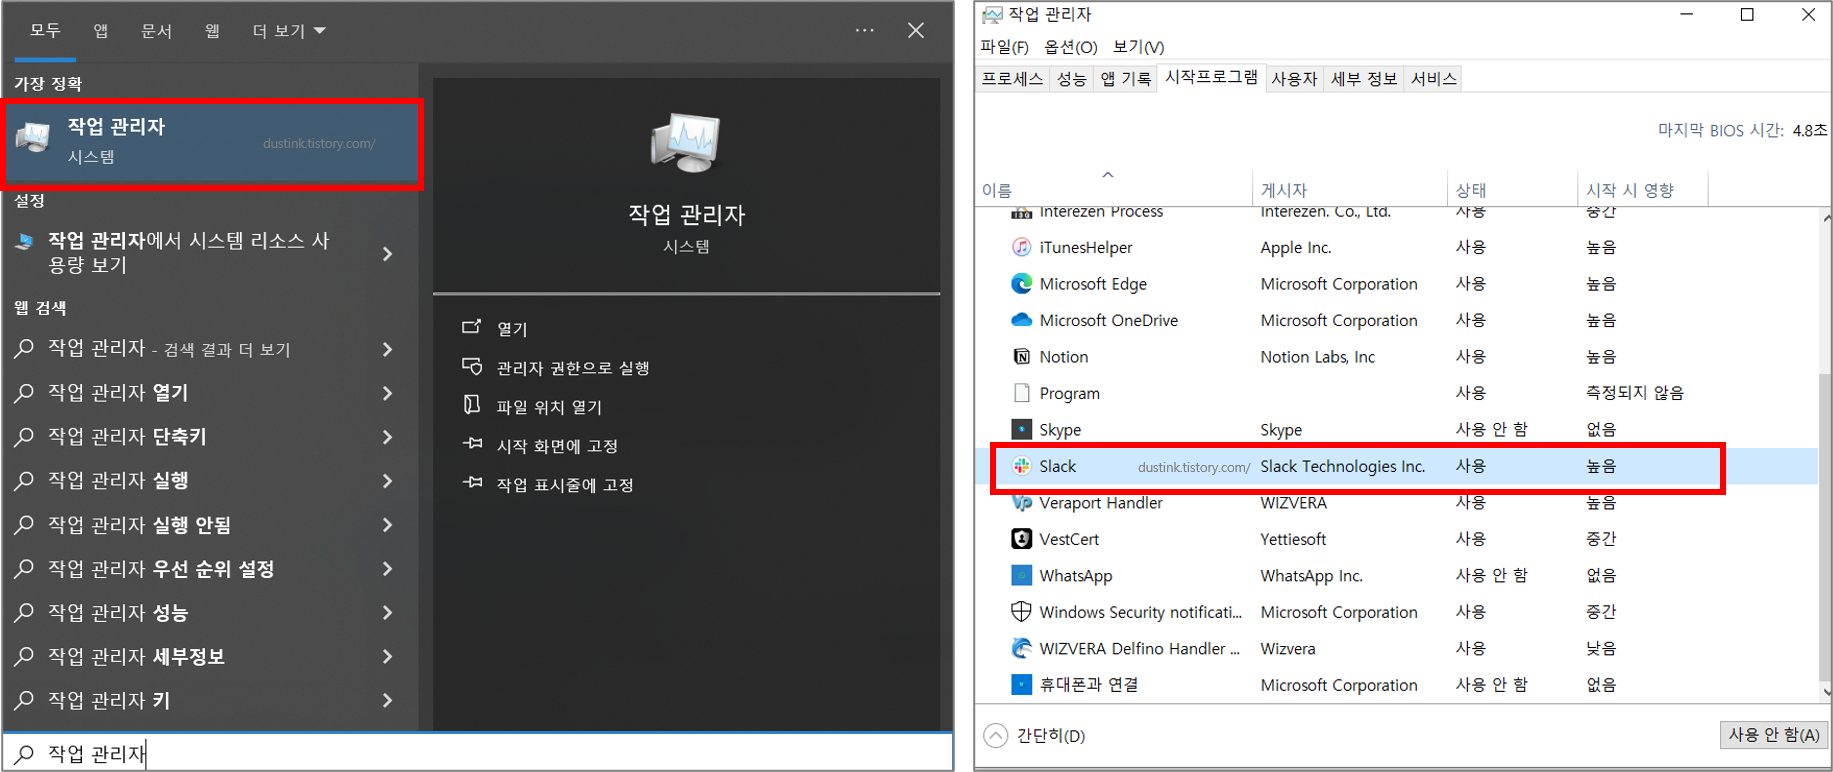Expand the arrow for 작업 관리자 우선 순위 설정
The width and height of the screenshot is (1833, 772).
(388, 569)
